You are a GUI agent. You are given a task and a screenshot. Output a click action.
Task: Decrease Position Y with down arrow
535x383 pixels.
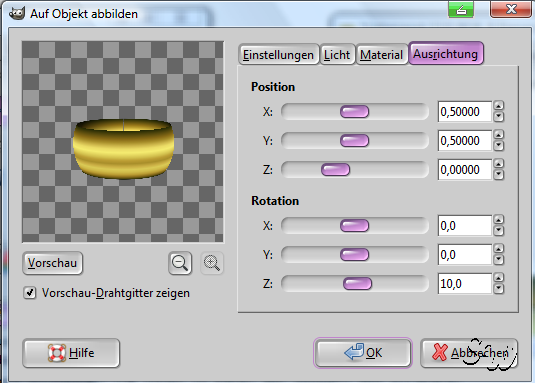pyautogui.click(x=498, y=146)
